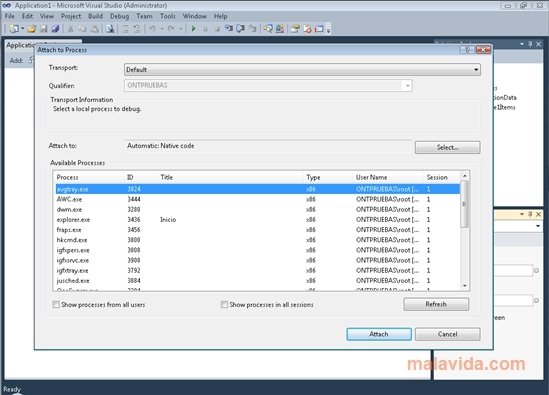
Task: Open the Qualifier combo box arrow
Action: [x=407, y=86]
